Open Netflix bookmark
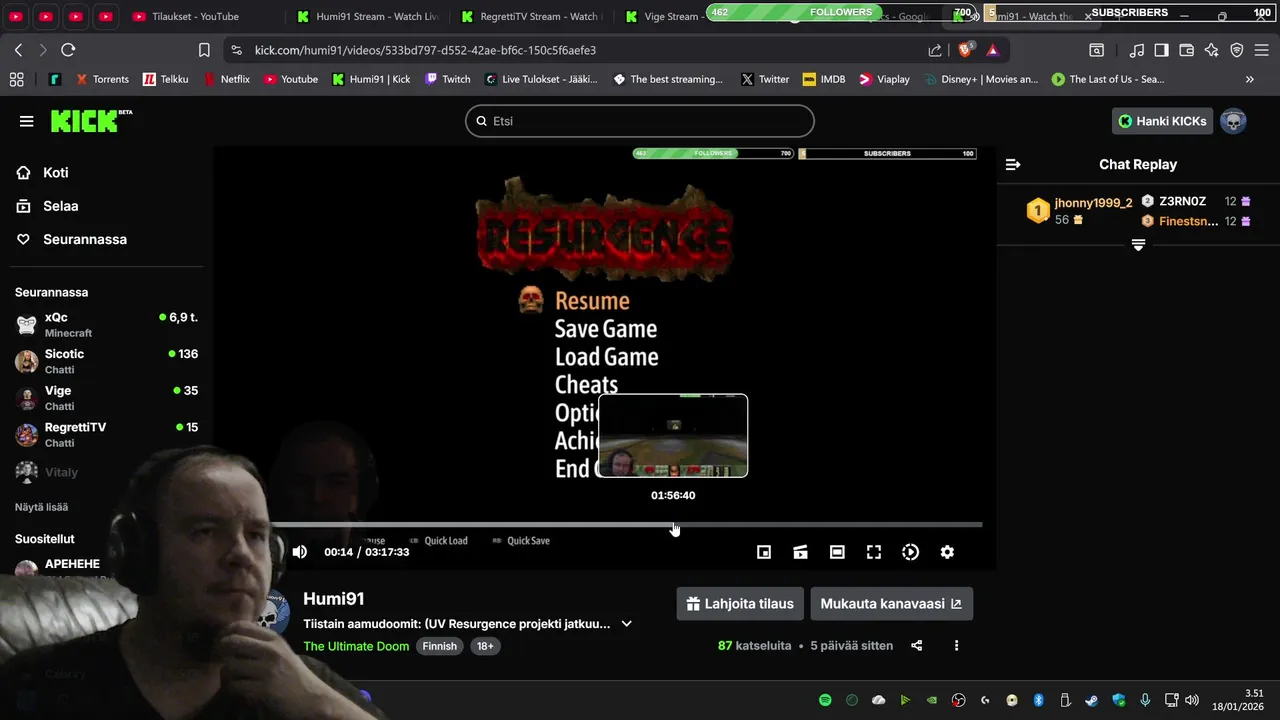1280x720 pixels. 226,79
